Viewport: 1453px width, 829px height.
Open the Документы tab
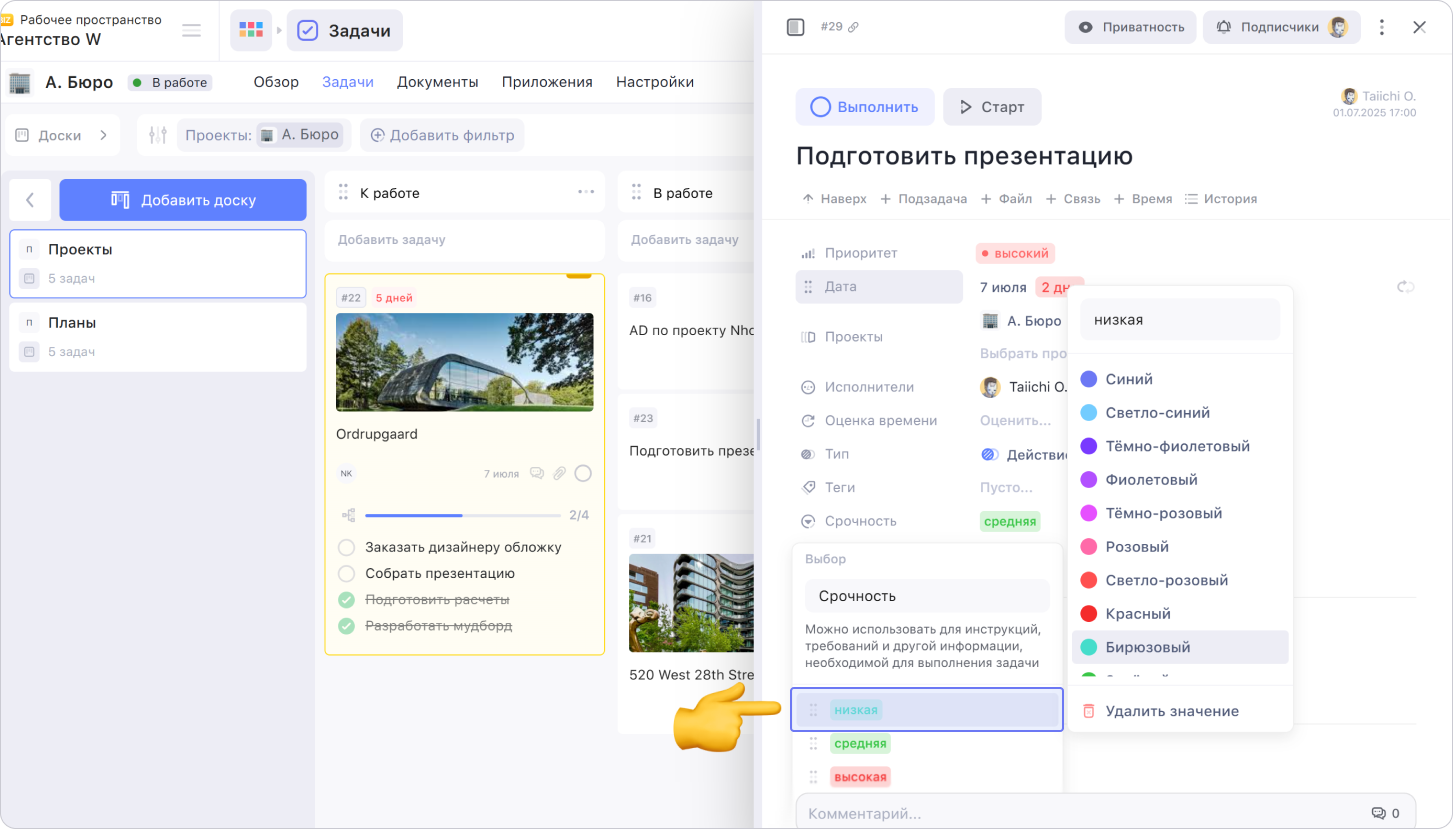pos(438,82)
